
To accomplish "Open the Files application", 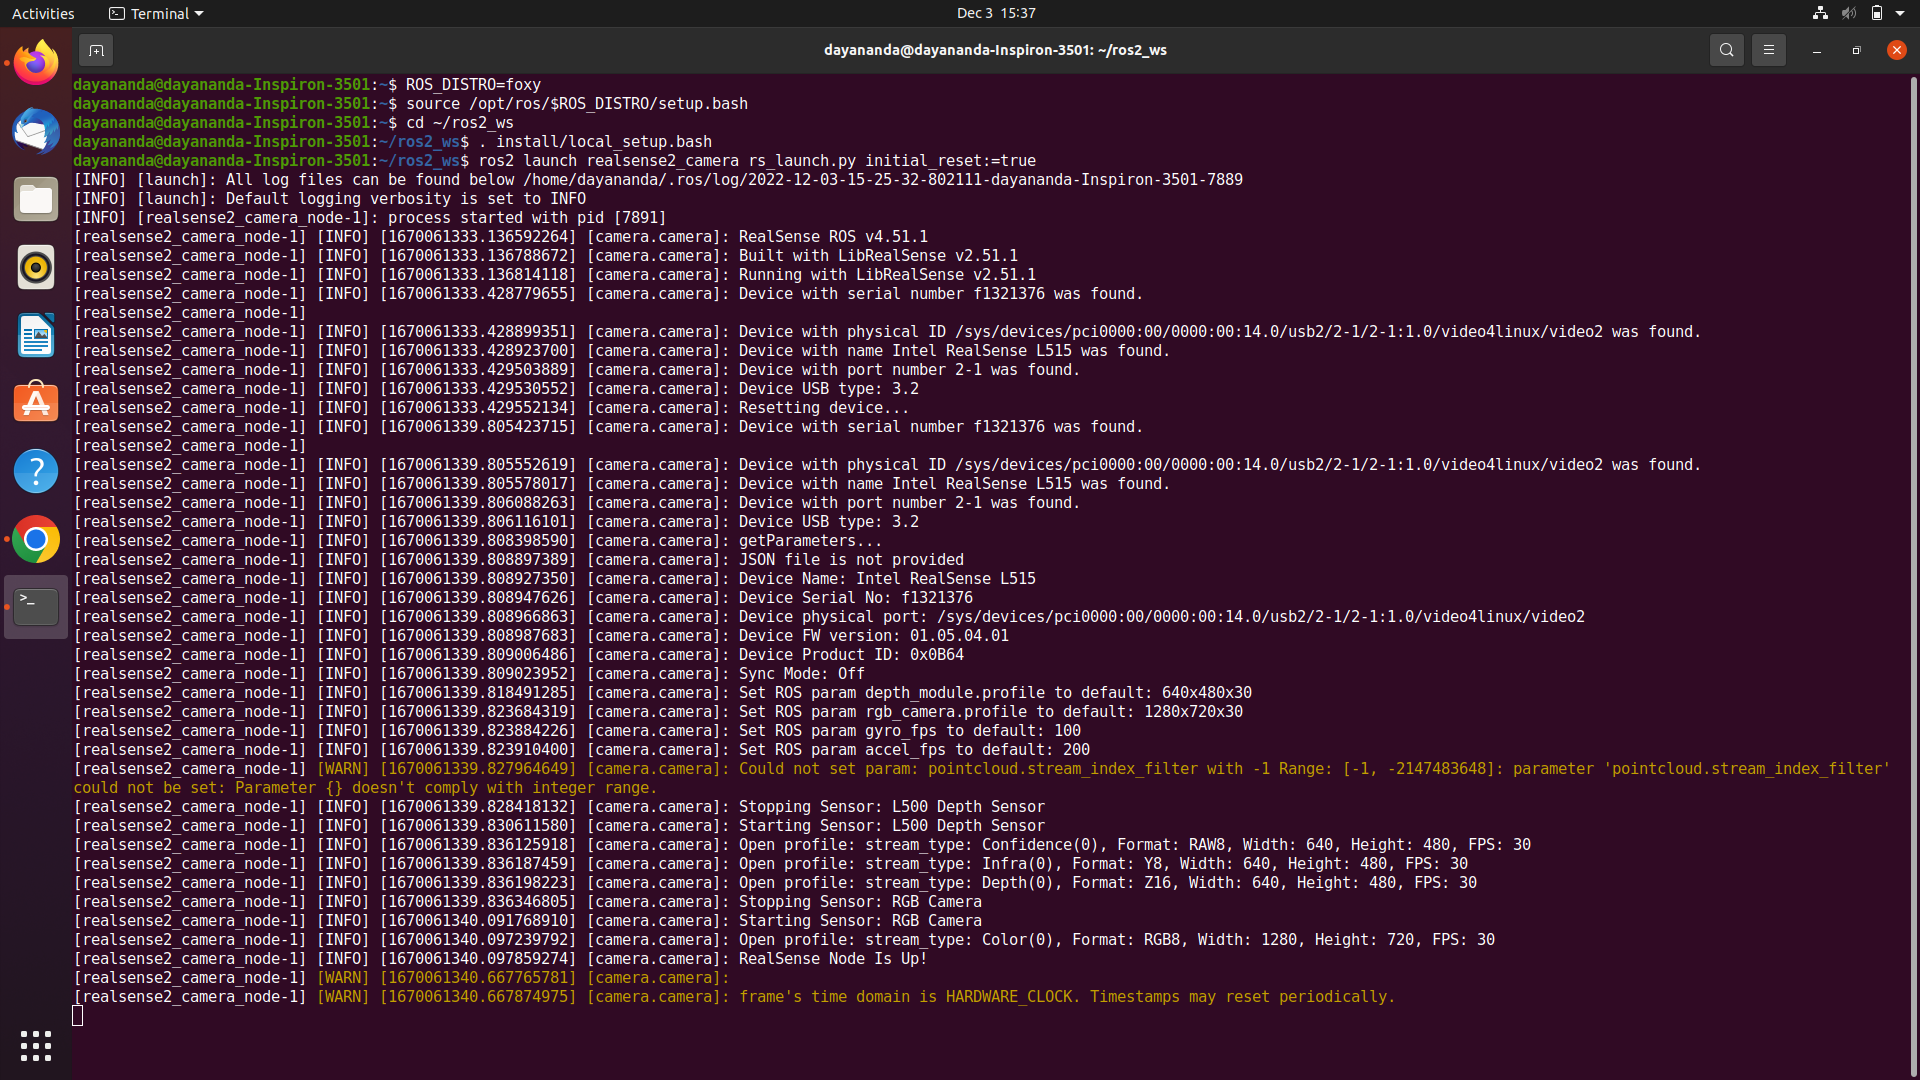I will tap(35, 199).
